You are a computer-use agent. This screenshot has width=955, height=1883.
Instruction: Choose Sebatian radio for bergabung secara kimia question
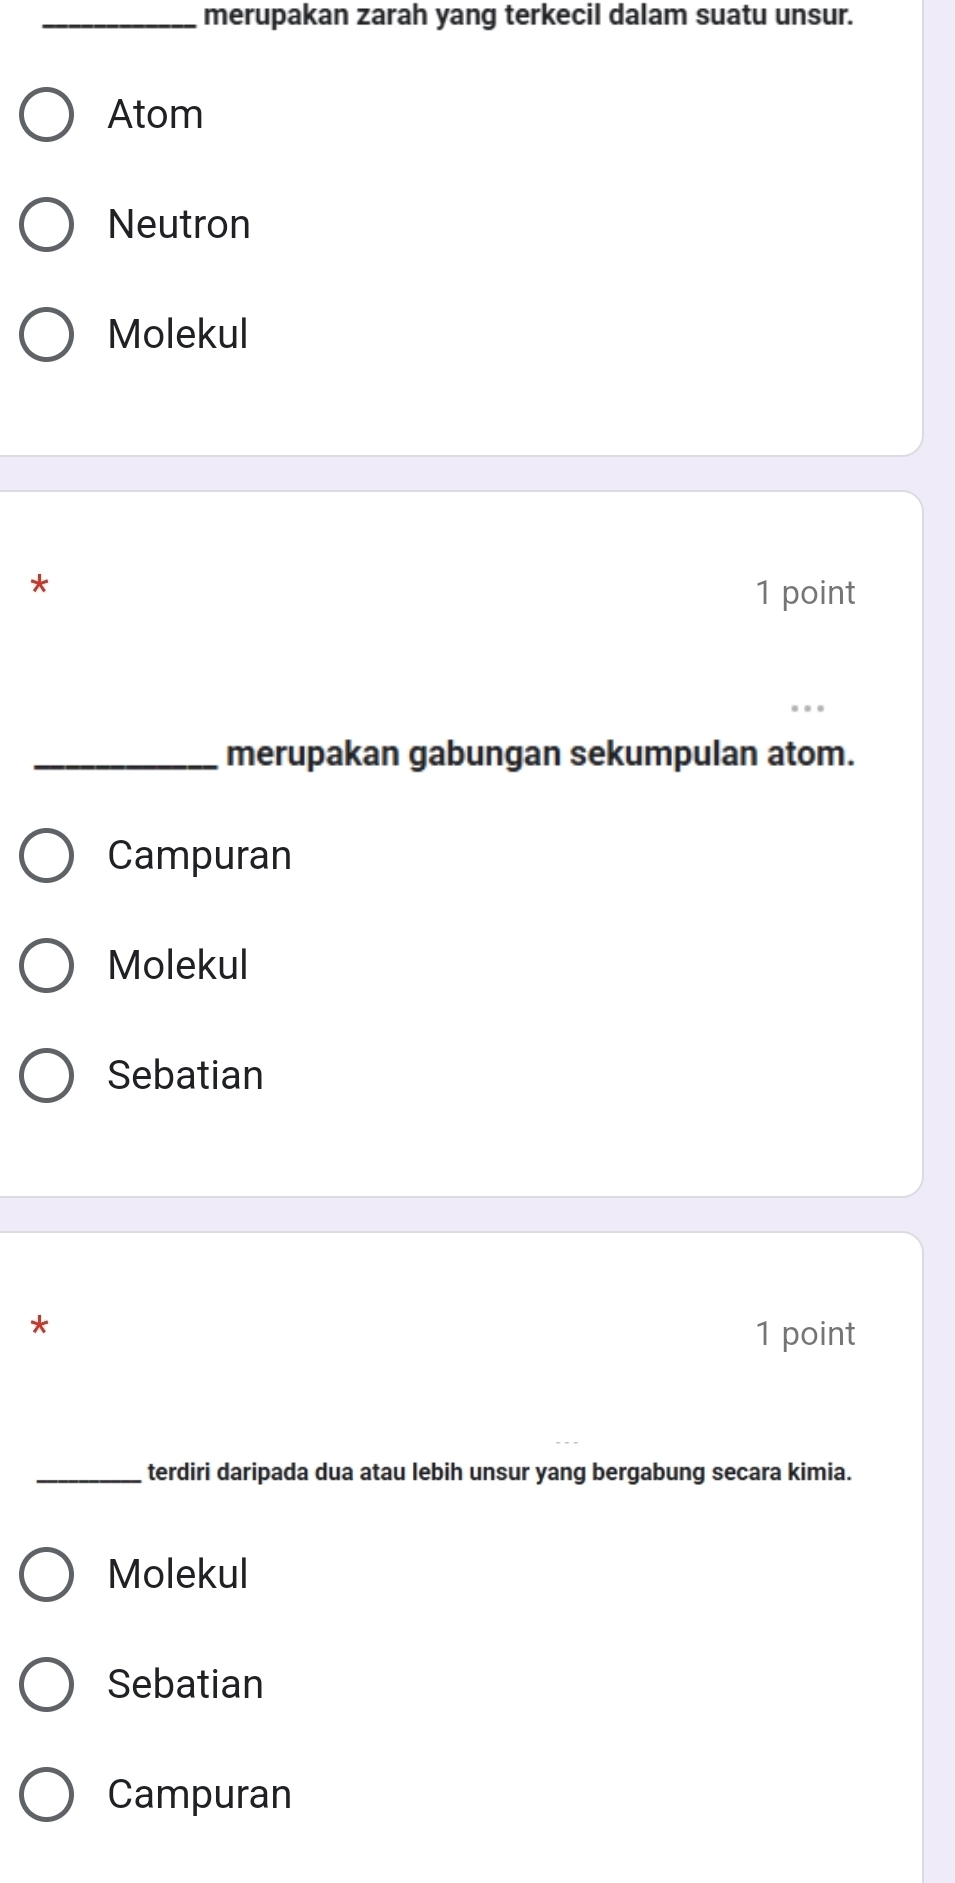tap(46, 1685)
